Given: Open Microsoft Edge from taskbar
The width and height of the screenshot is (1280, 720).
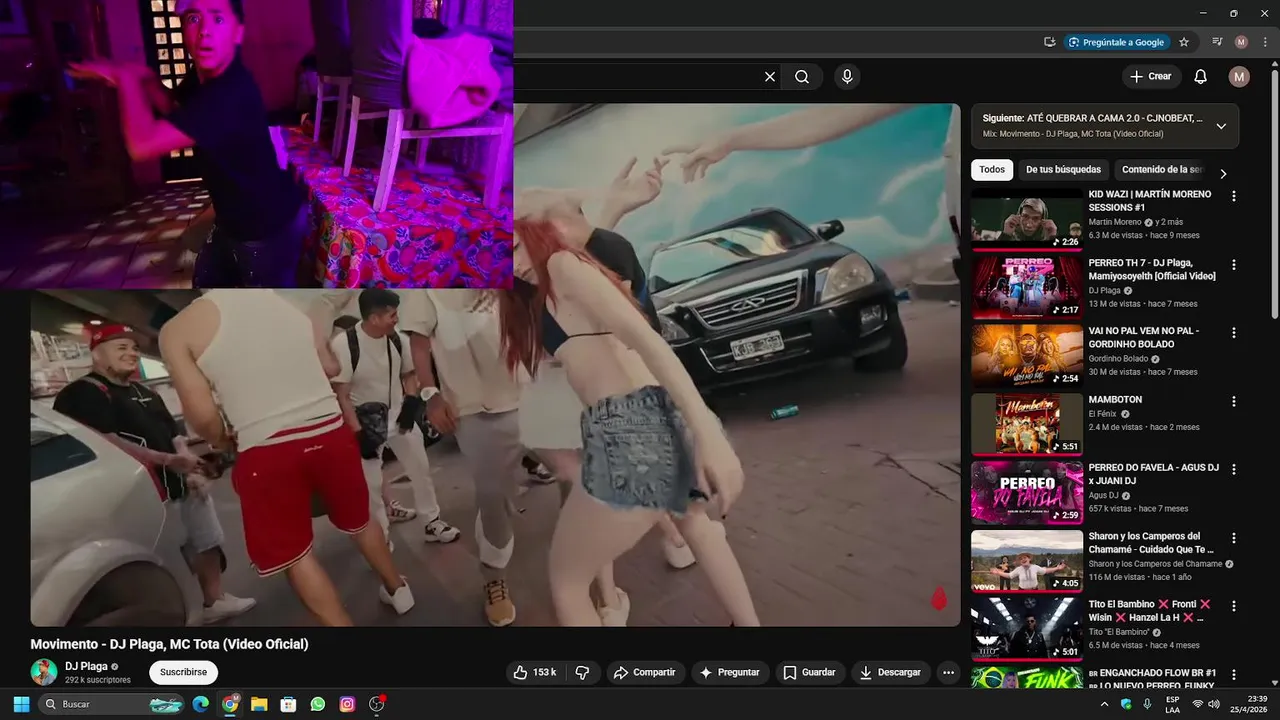Looking at the screenshot, I should point(200,704).
